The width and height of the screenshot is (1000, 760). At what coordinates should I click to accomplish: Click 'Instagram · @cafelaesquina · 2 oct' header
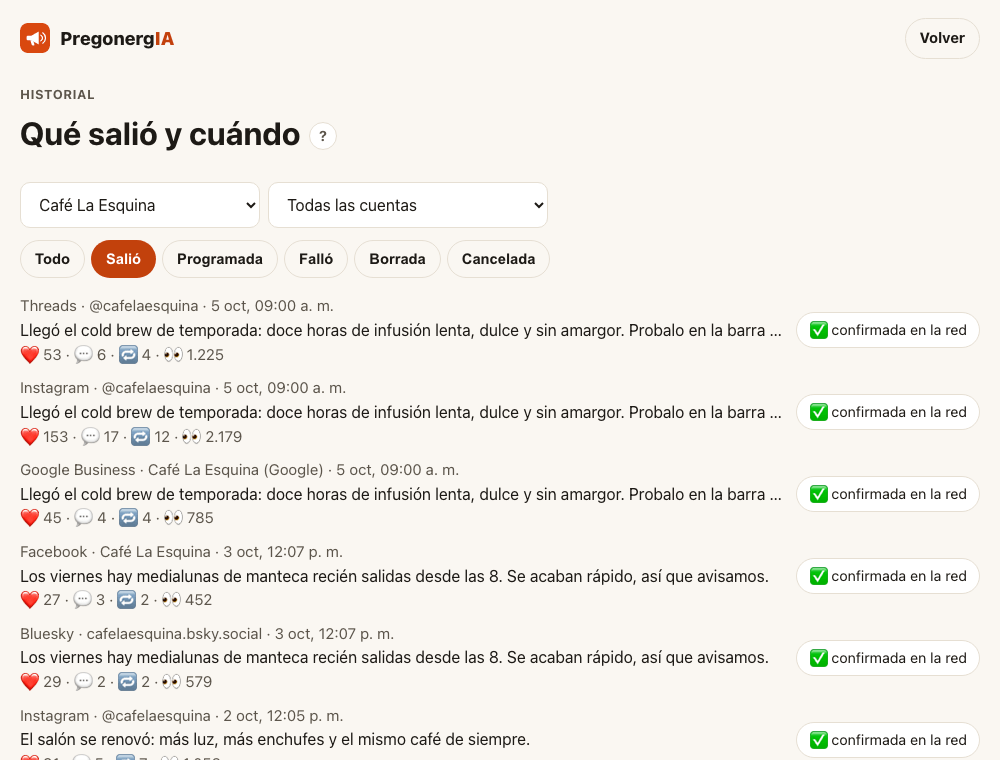(x=181, y=716)
